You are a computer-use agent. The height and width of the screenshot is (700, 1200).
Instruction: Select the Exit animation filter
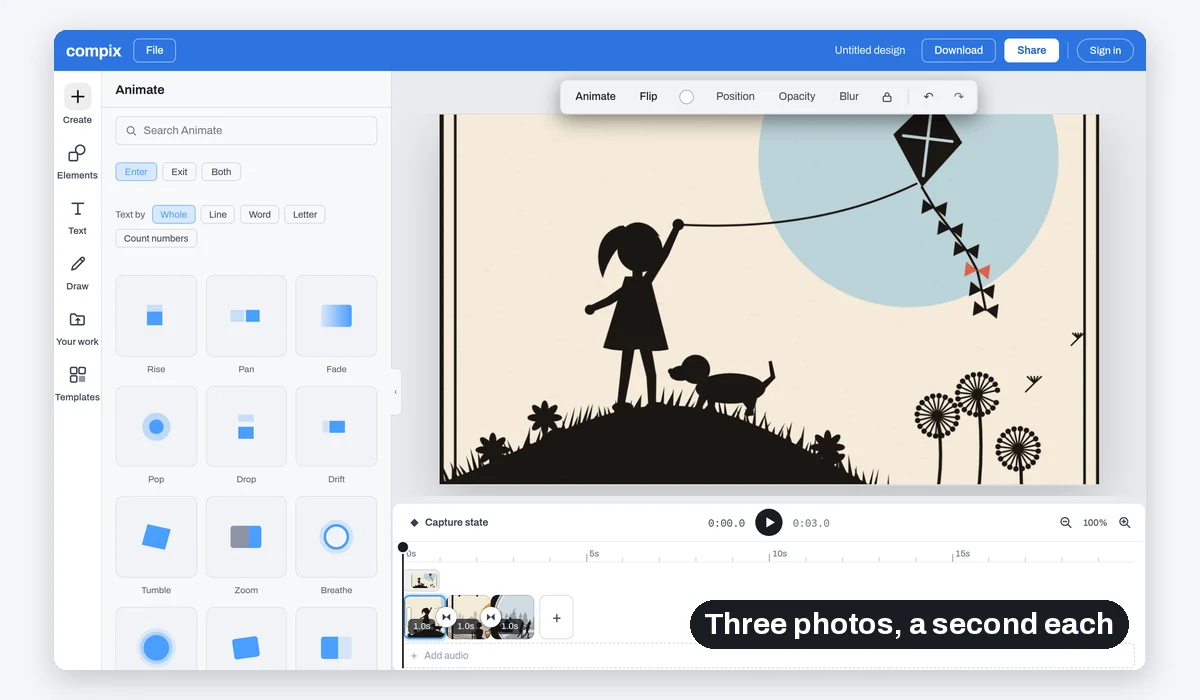[179, 172]
